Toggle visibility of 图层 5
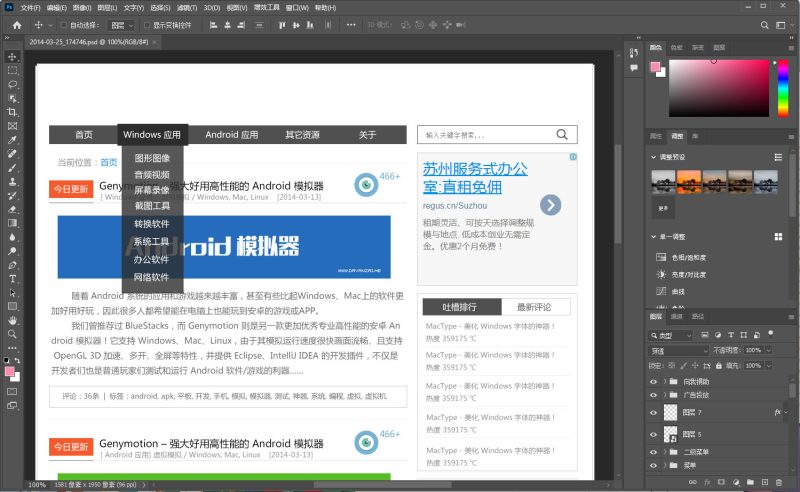This screenshot has width=800, height=492. coord(653,434)
